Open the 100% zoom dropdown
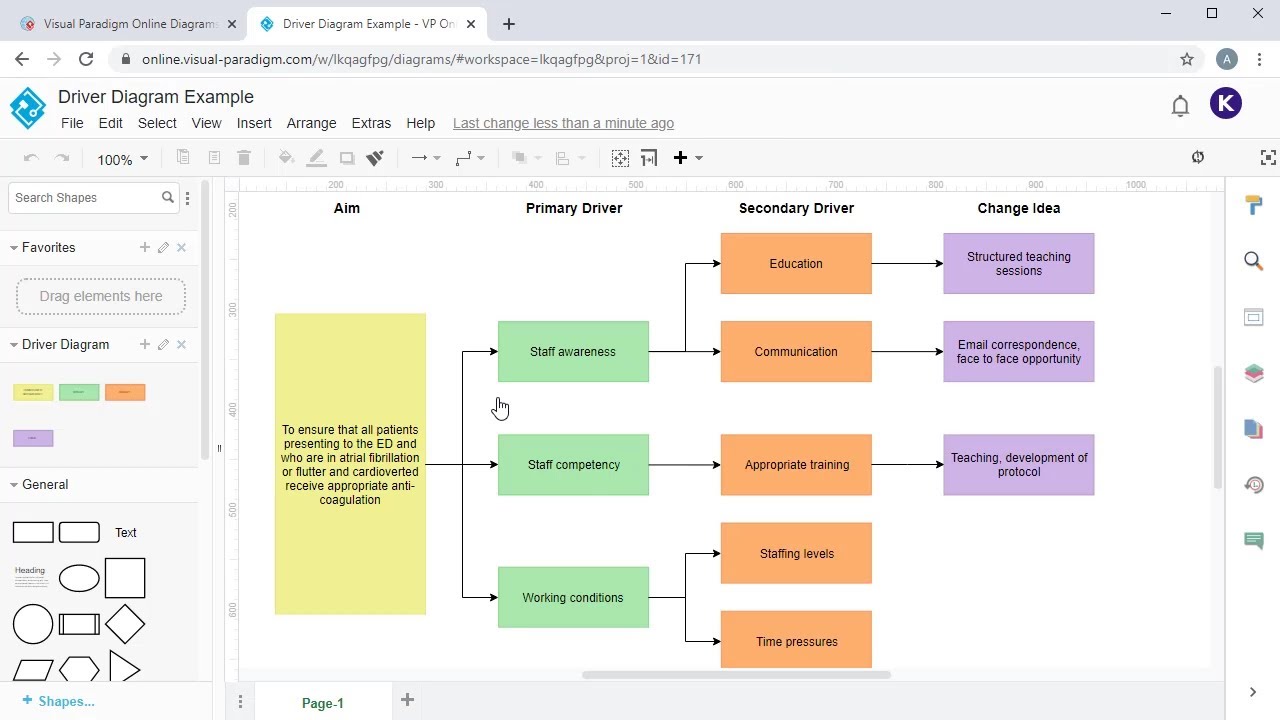This screenshot has height=720, width=1280. click(x=122, y=159)
